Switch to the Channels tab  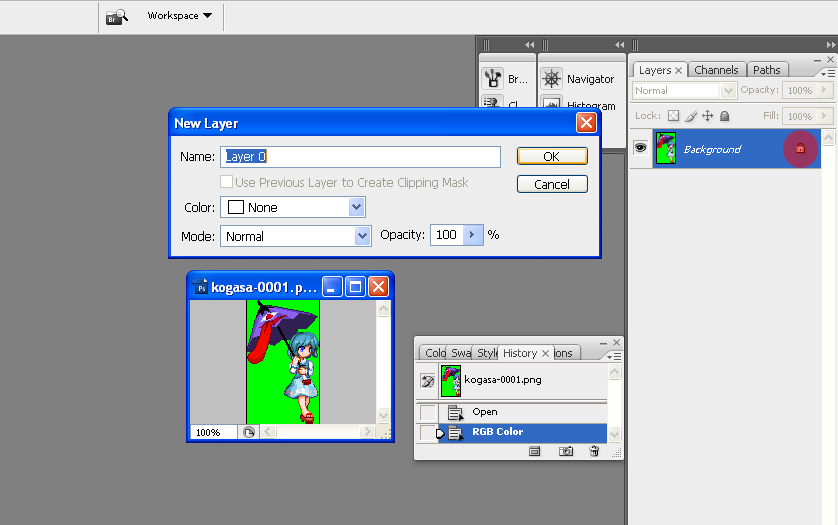coord(716,70)
